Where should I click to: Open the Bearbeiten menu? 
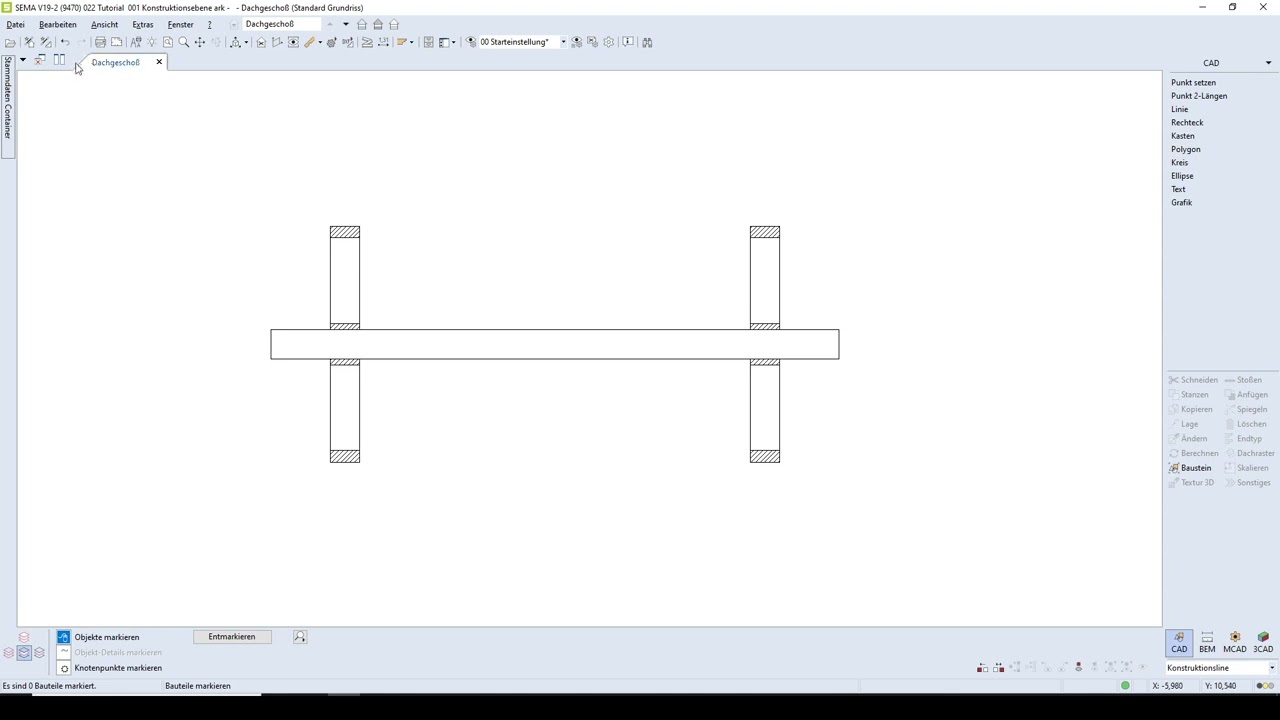57,24
